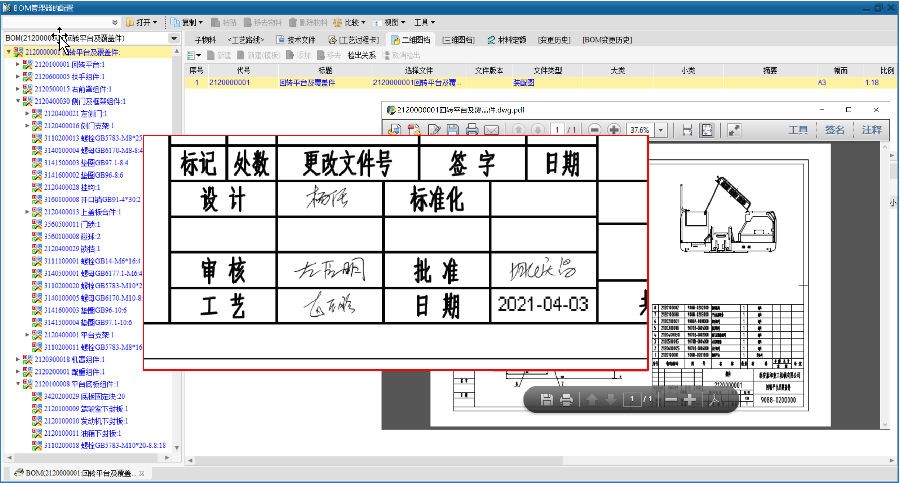Image resolution: width=900 pixels, height=483 pixels.
Task: Zoom in with the PDF plus button
Action: [x=614, y=130]
